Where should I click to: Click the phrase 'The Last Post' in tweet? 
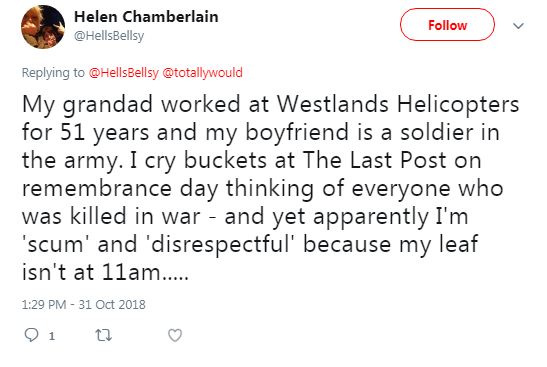pyautogui.click(x=374, y=160)
